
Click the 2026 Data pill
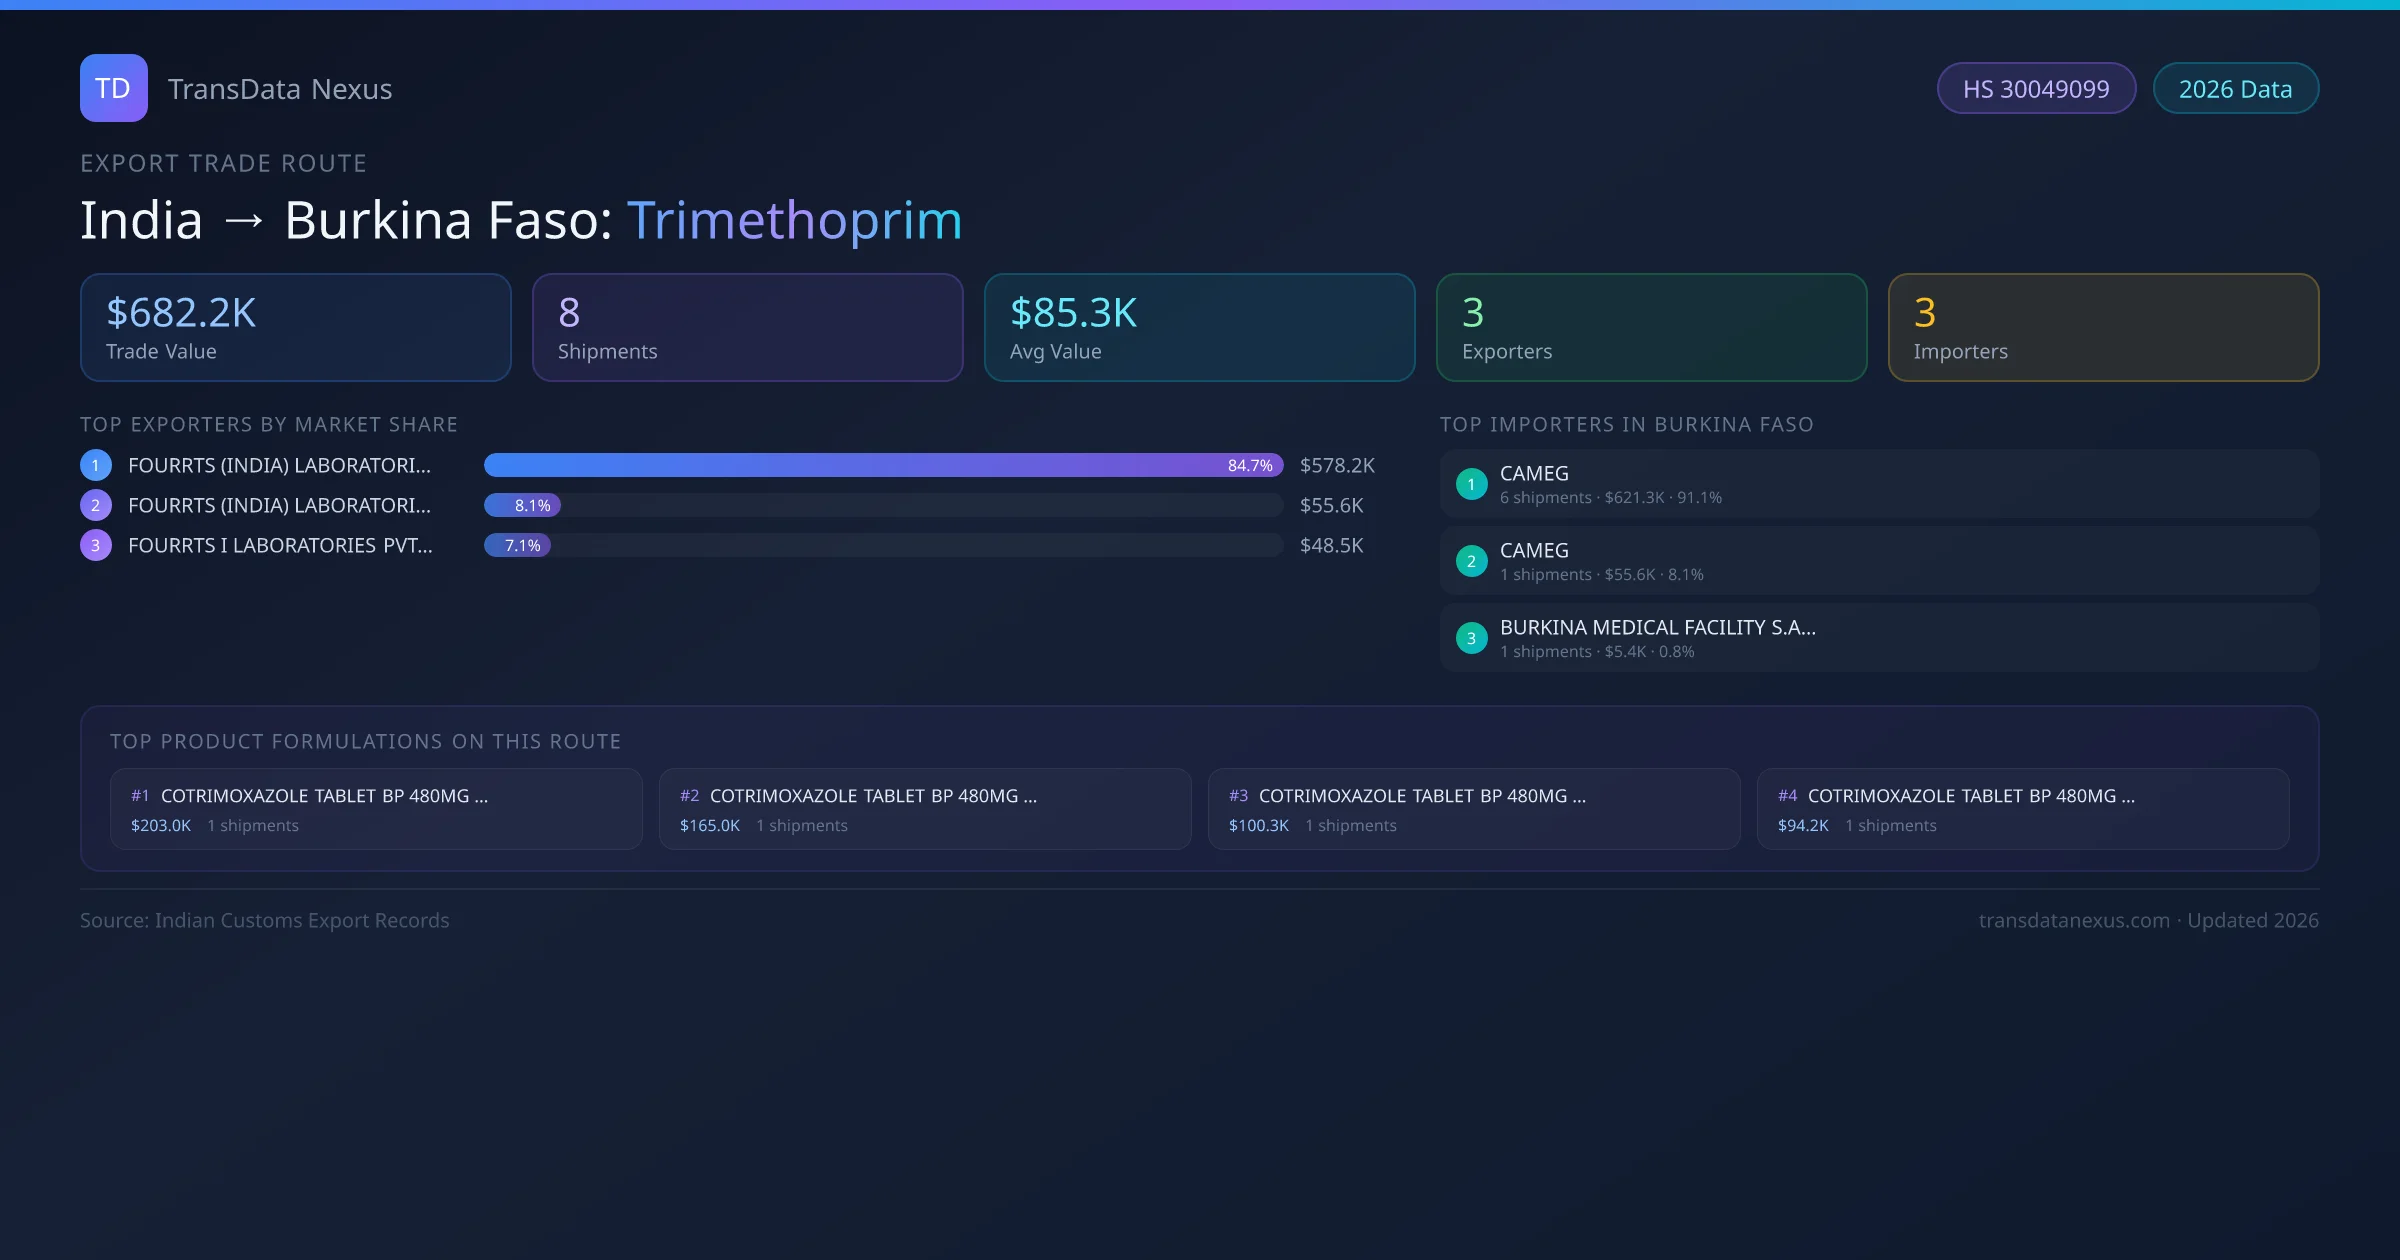[2235, 89]
